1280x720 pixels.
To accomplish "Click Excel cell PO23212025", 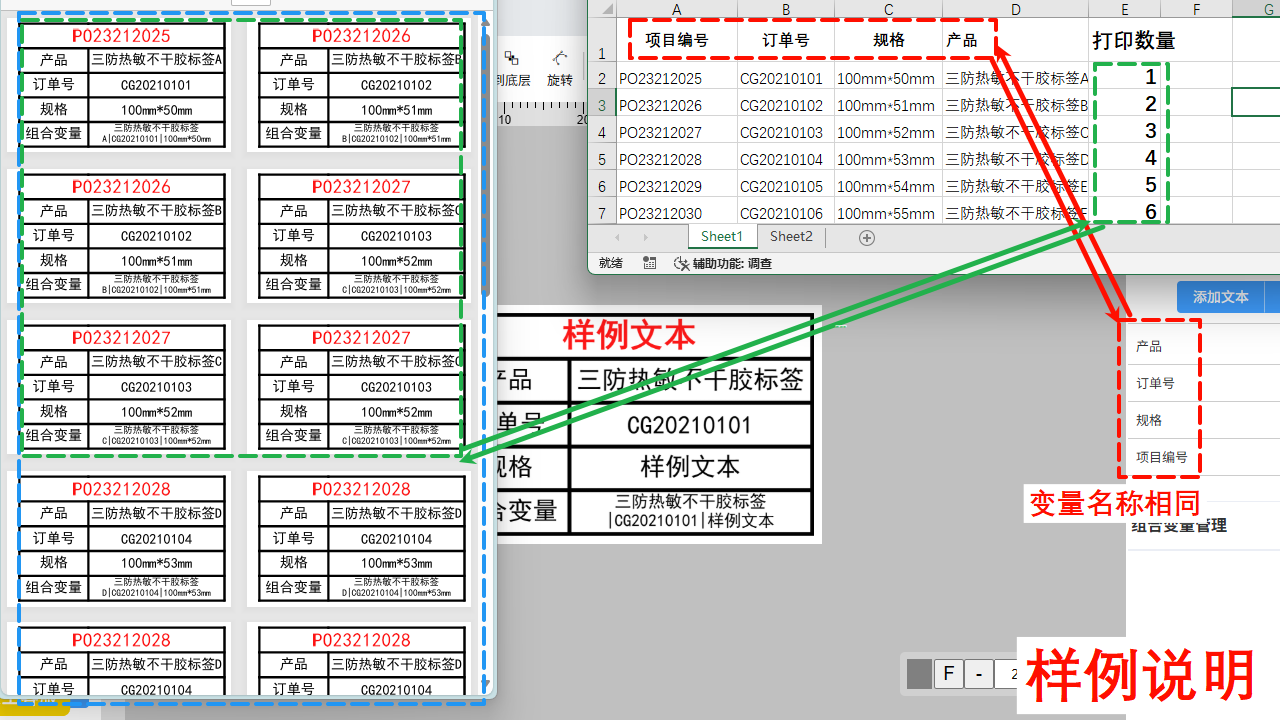I will [x=677, y=78].
